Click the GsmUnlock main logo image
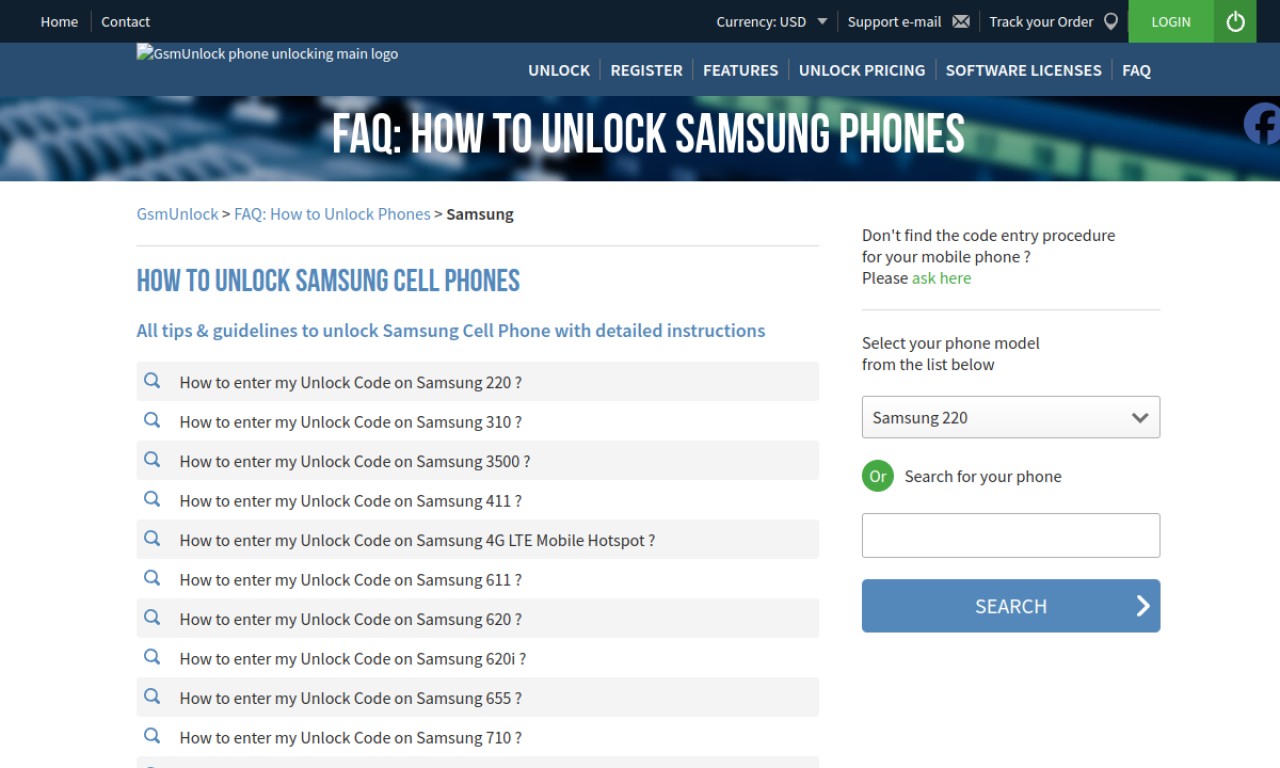Image resolution: width=1280 pixels, height=768 pixels. [267, 54]
